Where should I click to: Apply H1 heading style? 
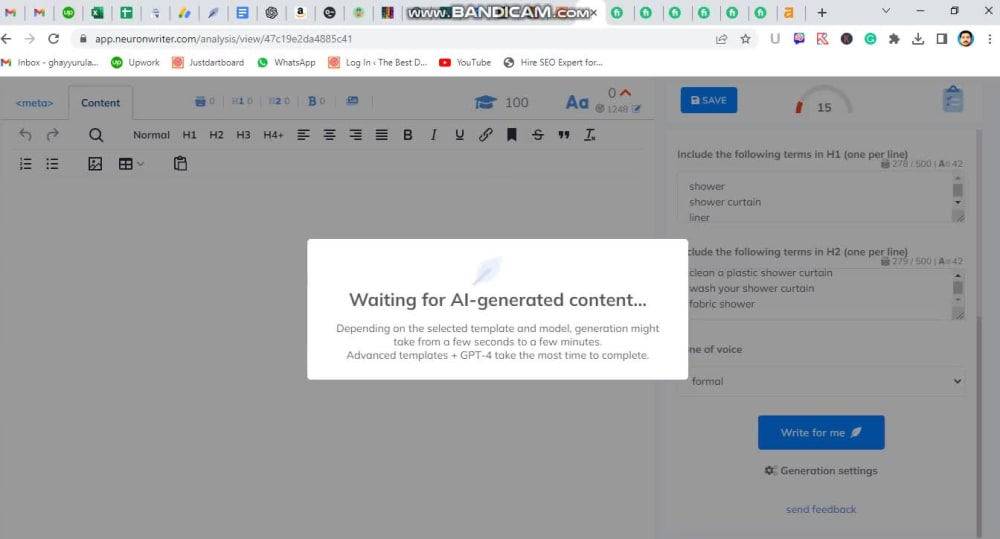(x=189, y=135)
